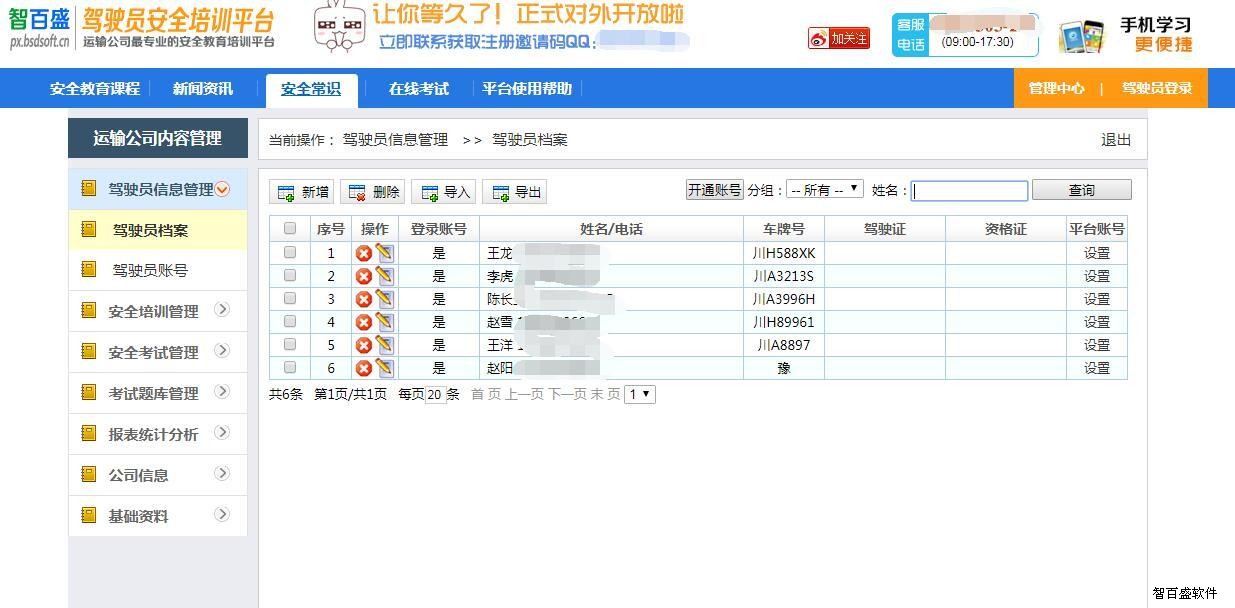This screenshot has width=1235, height=608.
Task: Open the 安全教育课程 navigation tab
Action: (95, 89)
